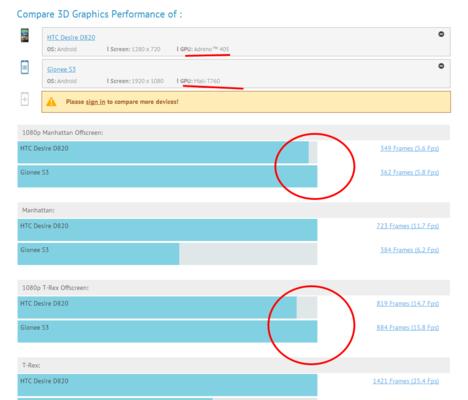
Task: Click the add device plus icon
Action: (25, 99)
